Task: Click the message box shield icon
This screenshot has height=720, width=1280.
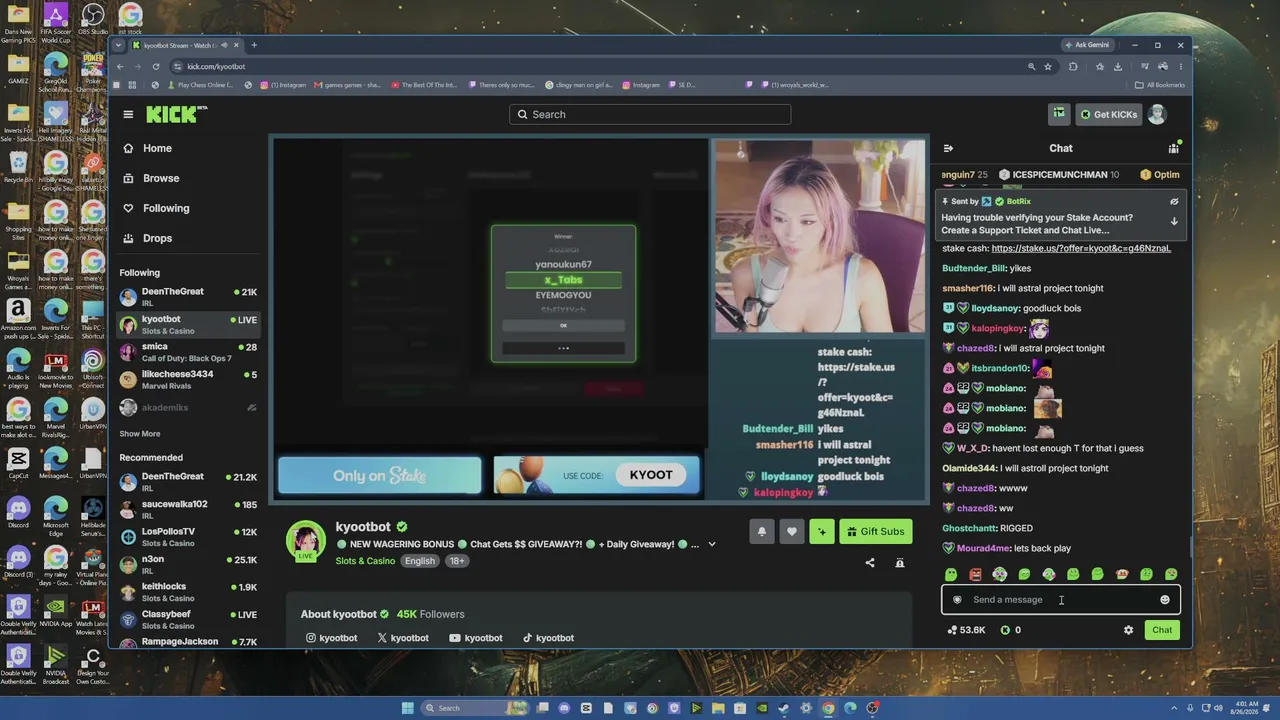Action: pyautogui.click(x=957, y=600)
